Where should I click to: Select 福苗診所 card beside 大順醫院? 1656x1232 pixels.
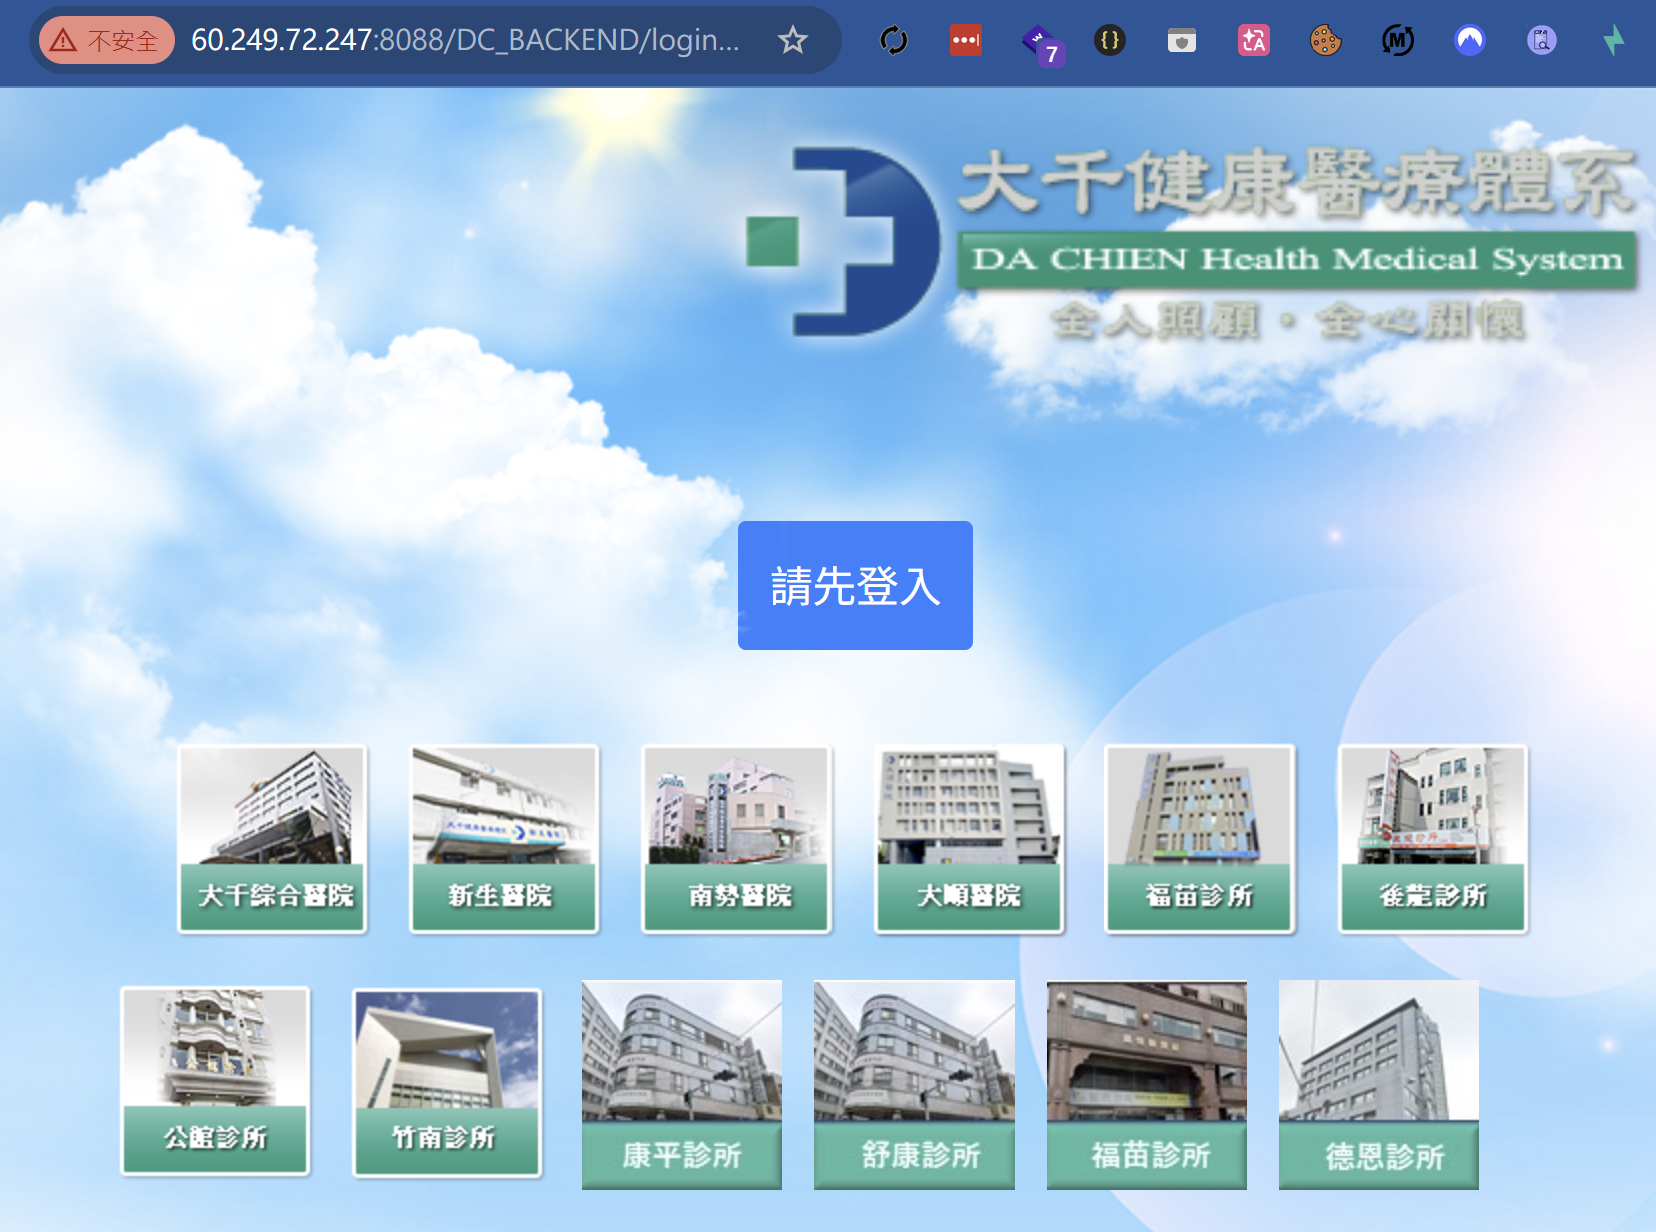click(1200, 839)
